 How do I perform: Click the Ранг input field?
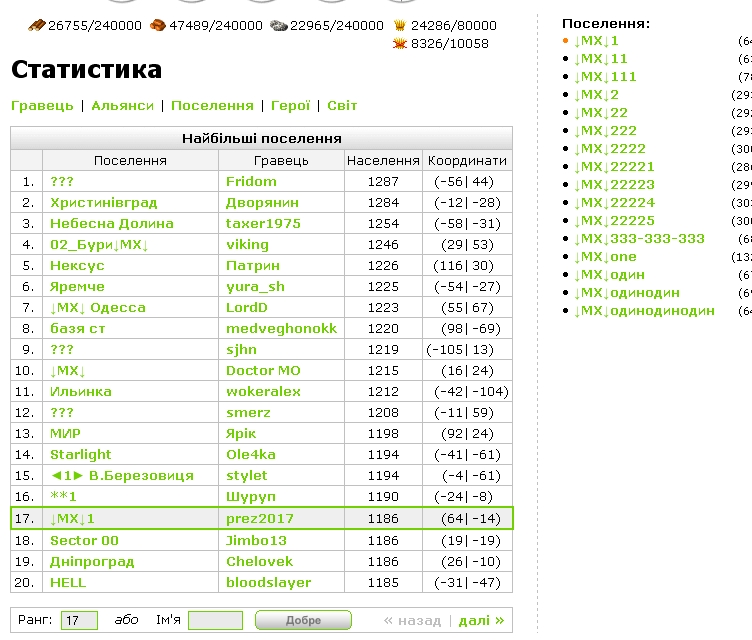[x=79, y=620]
